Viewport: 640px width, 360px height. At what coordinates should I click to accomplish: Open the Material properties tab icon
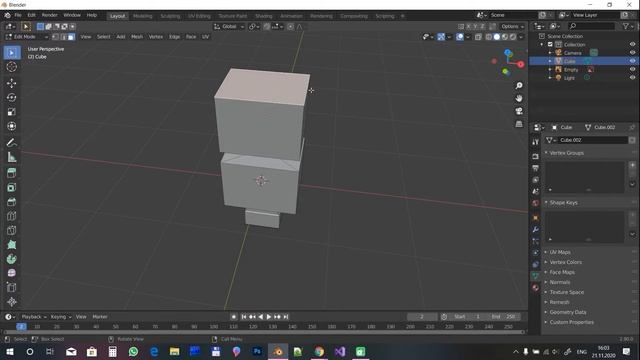tap(536, 288)
